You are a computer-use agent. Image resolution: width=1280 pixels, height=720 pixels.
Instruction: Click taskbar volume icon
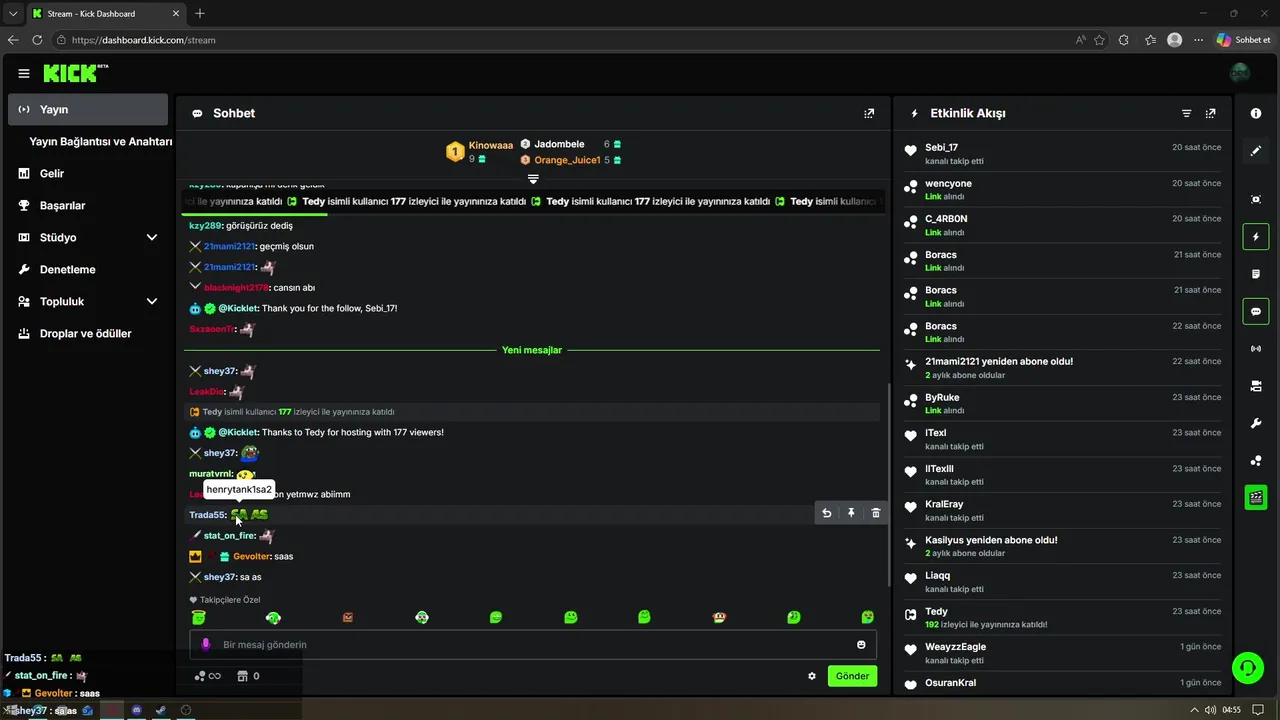tap(1211, 710)
